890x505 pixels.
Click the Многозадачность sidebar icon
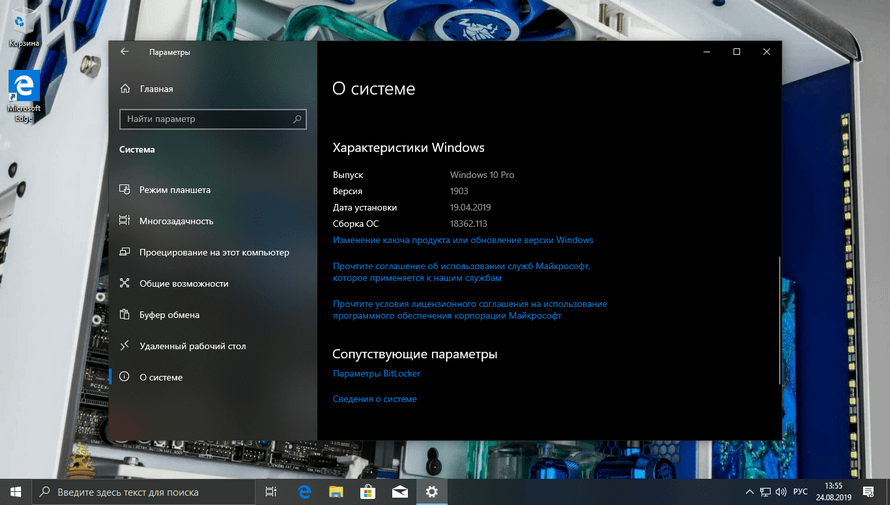coord(124,221)
